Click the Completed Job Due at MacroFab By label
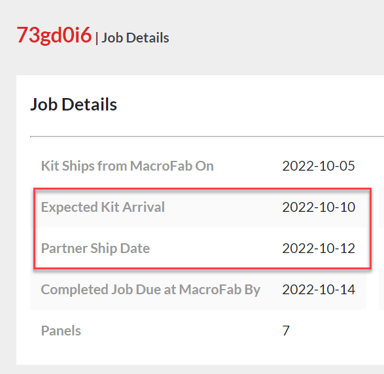The width and height of the screenshot is (384, 374). coord(150,289)
